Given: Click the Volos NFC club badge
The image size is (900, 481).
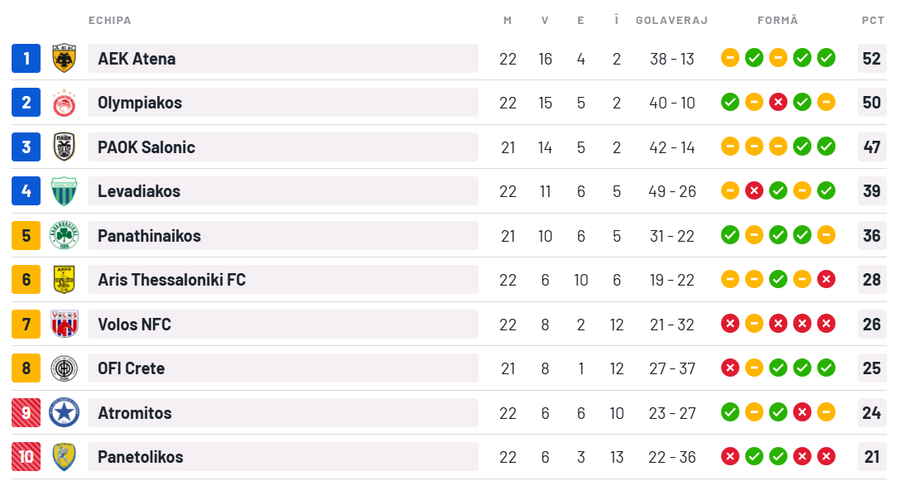Looking at the screenshot, I should point(64,324).
